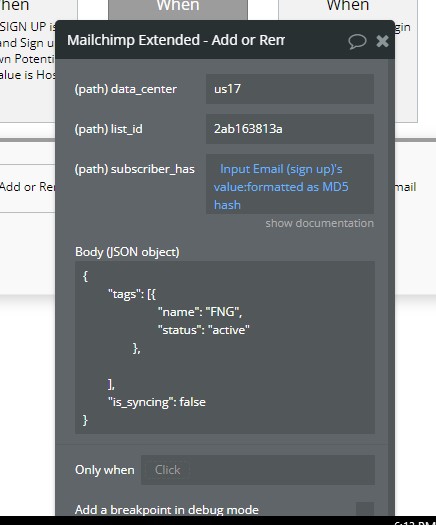436x525 pixels.
Task: Edit the data_center field containing us17
Action: click(x=290, y=89)
